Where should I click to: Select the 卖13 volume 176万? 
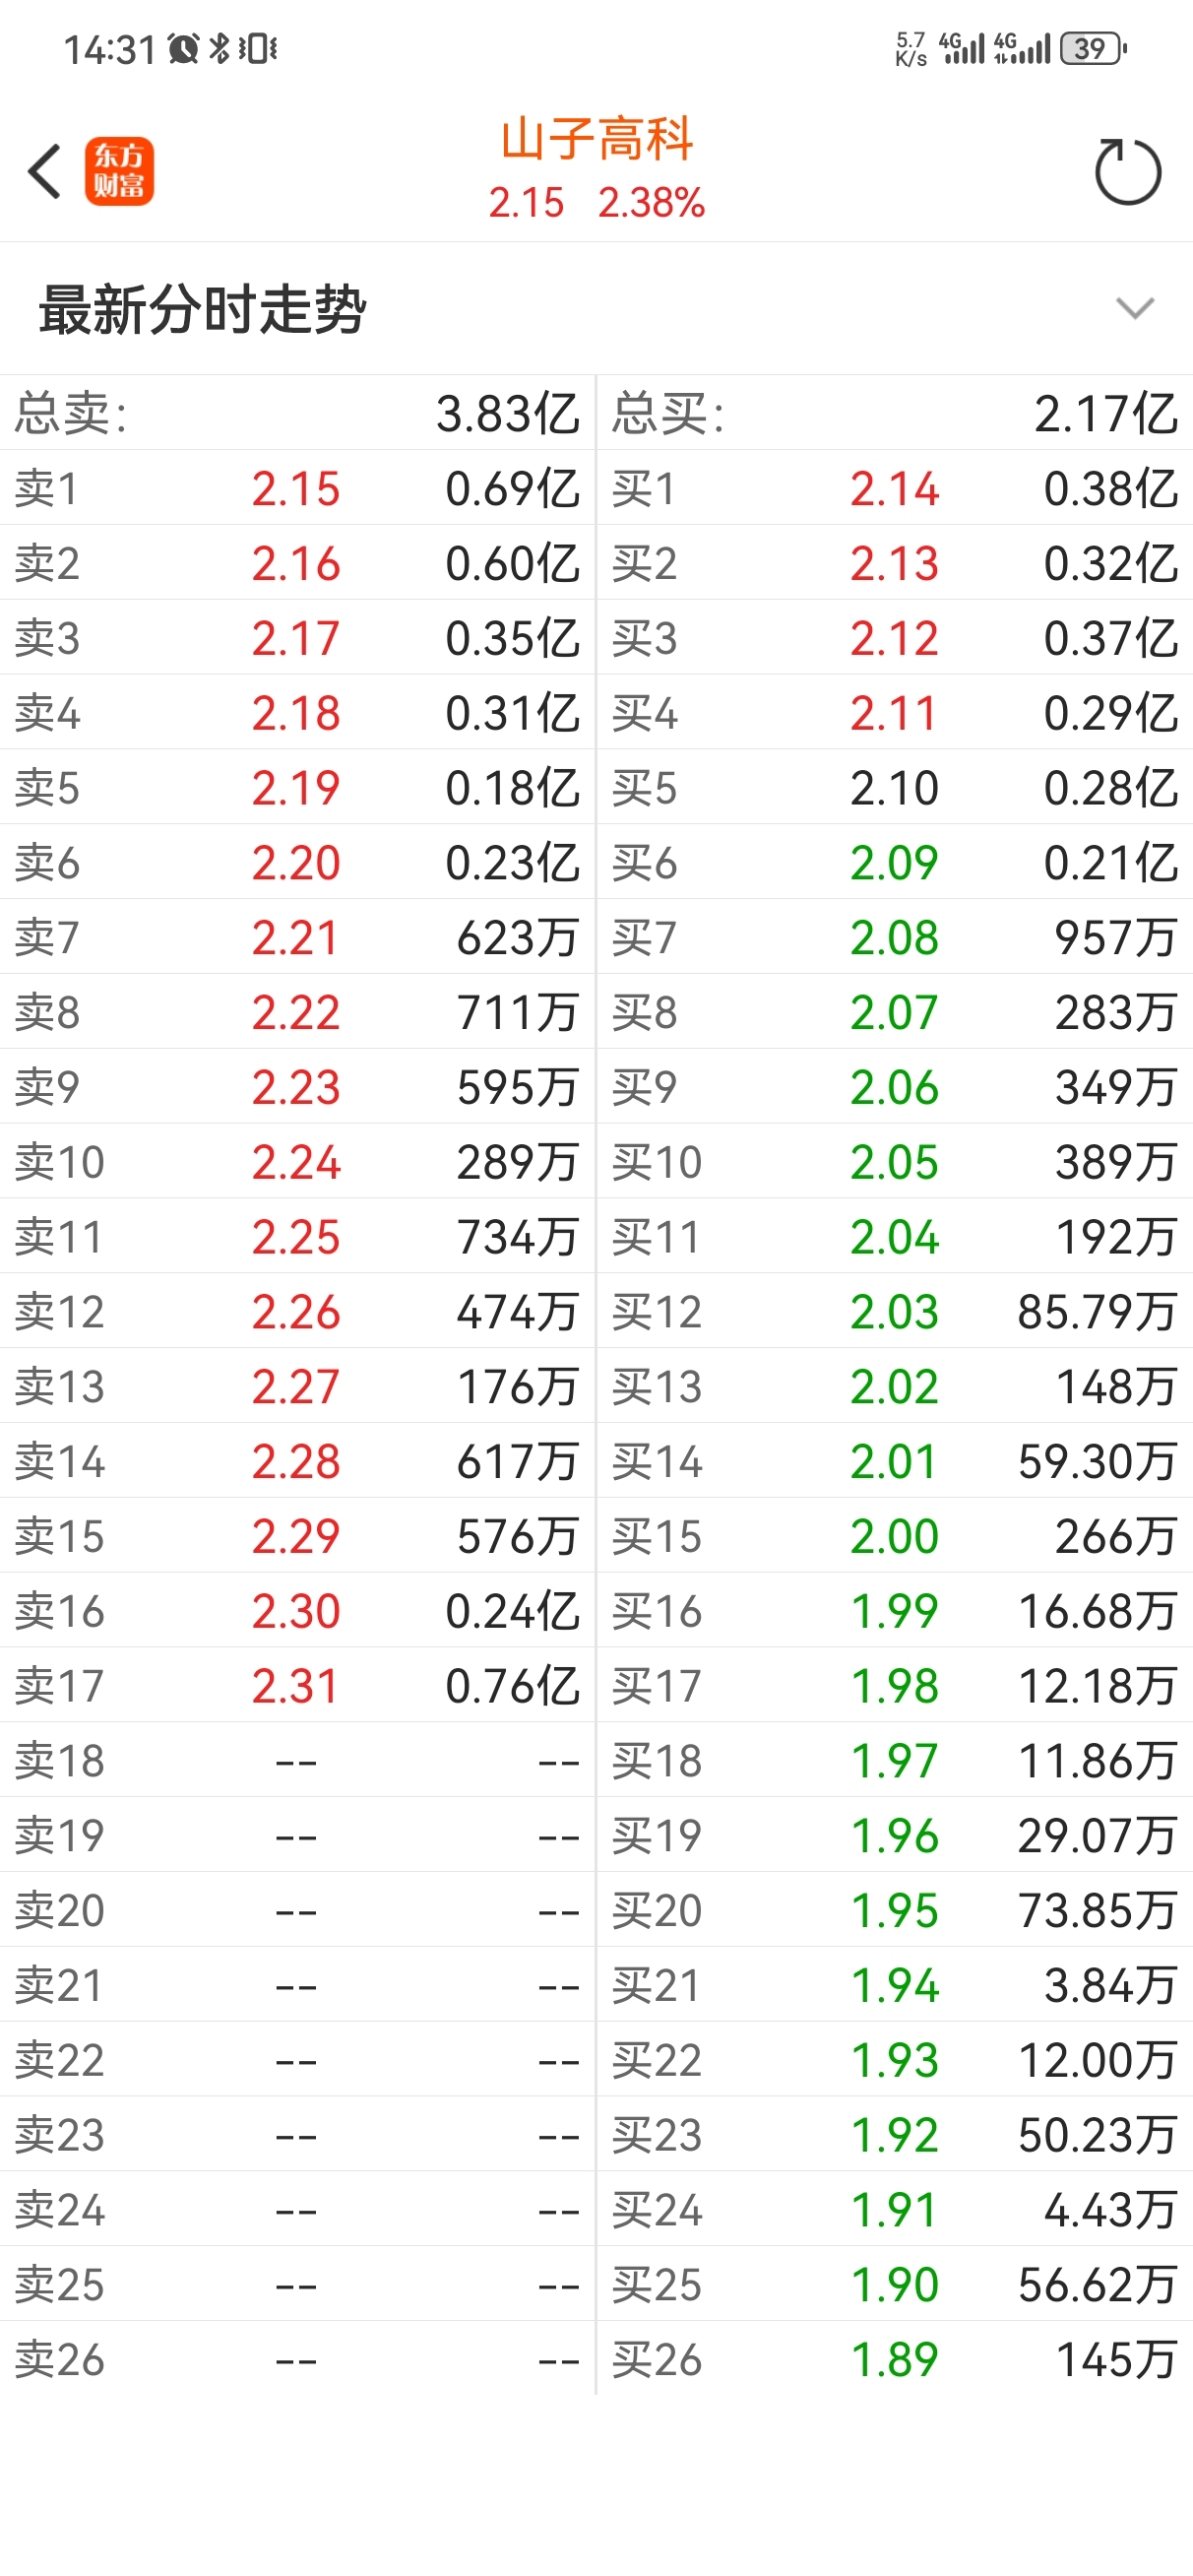(x=518, y=1386)
